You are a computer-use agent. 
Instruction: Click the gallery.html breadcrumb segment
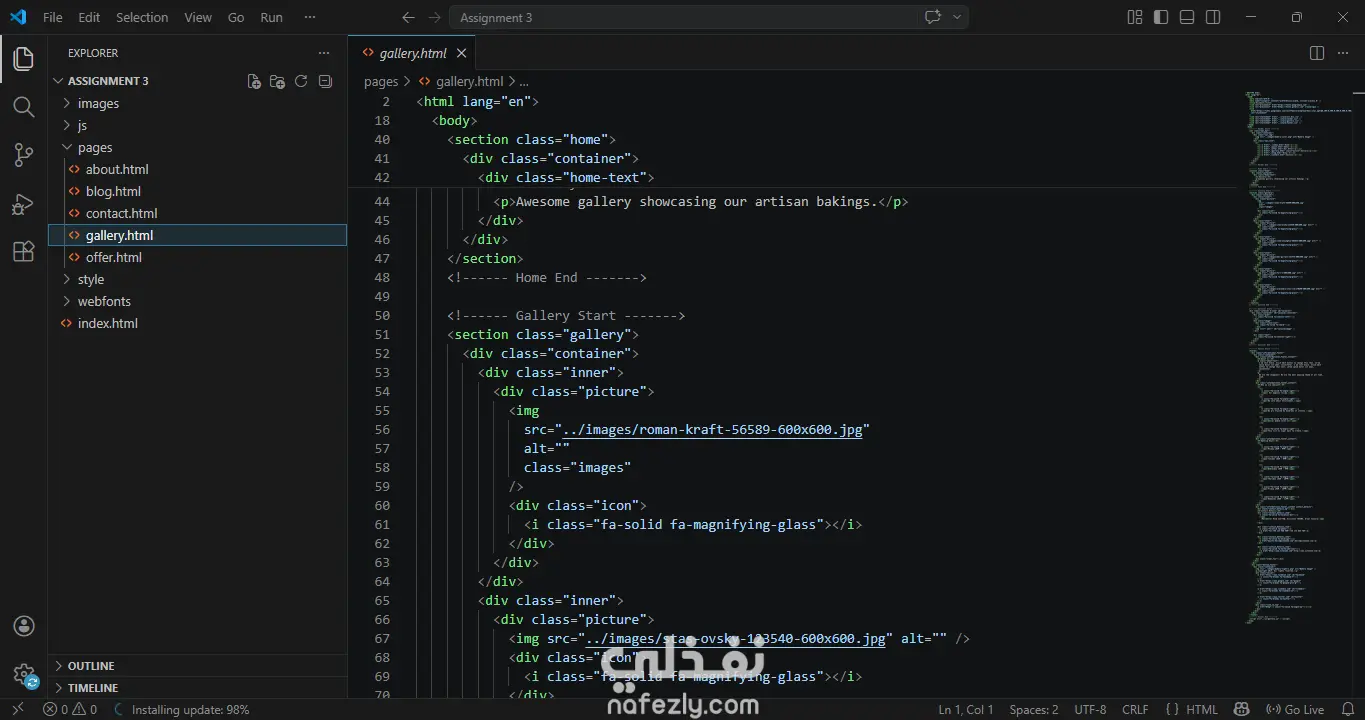click(469, 82)
